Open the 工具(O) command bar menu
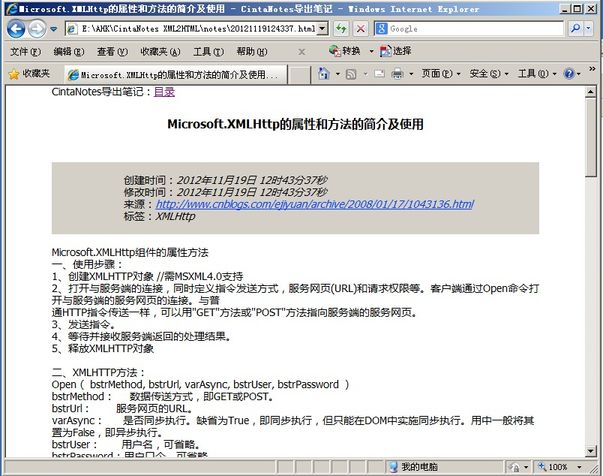This screenshot has height=476, width=603. (x=537, y=73)
